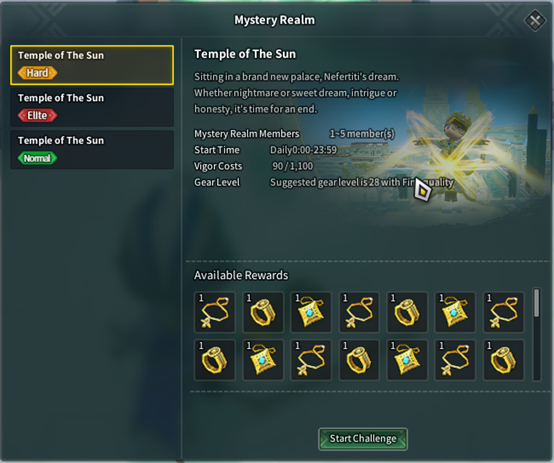Viewport: 554px width, 463px height.
Task: Click first blue-gem amulet in bottom row
Action: point(263,360)
